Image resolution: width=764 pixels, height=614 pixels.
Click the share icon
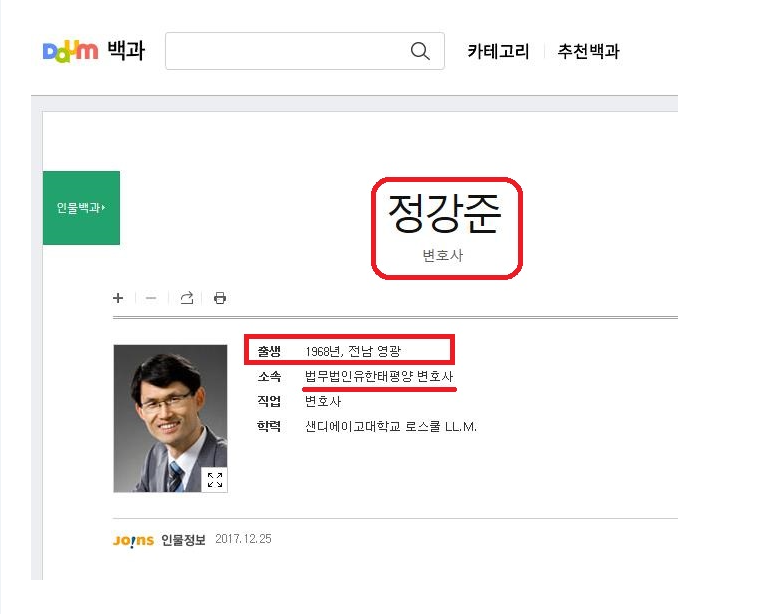point(186,297)
